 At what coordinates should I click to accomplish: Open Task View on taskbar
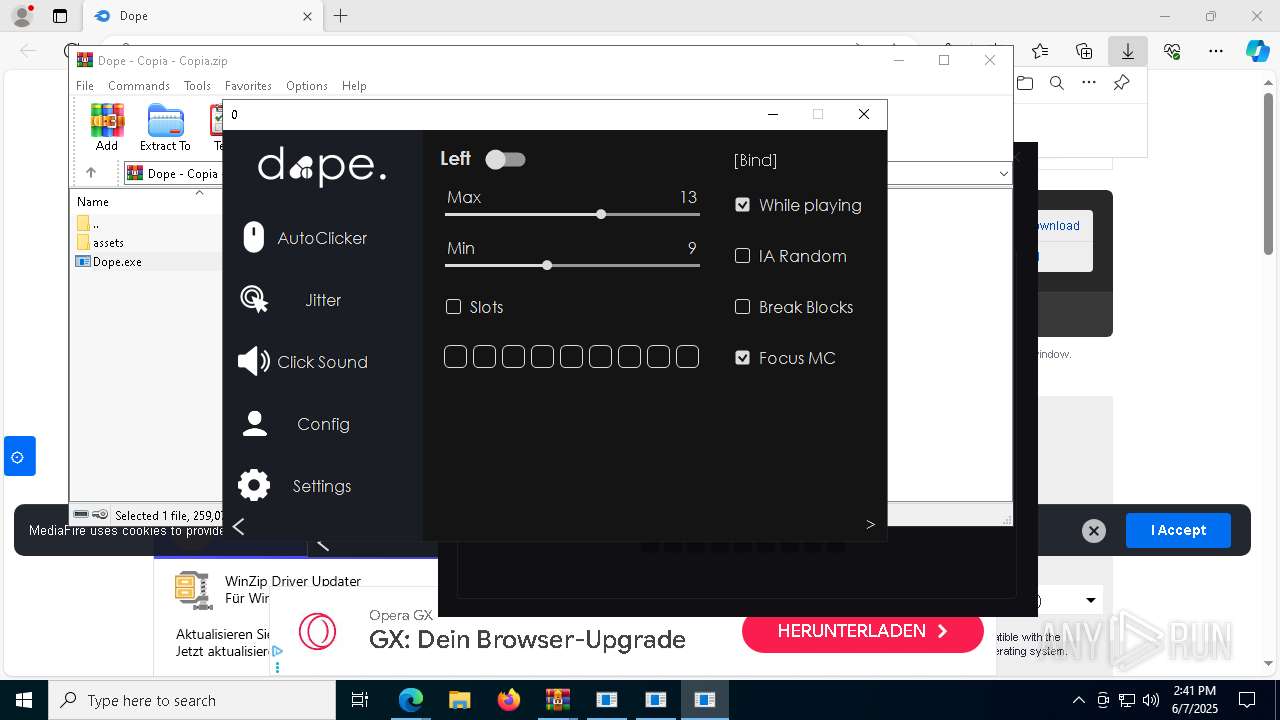[x=360, y=700]
